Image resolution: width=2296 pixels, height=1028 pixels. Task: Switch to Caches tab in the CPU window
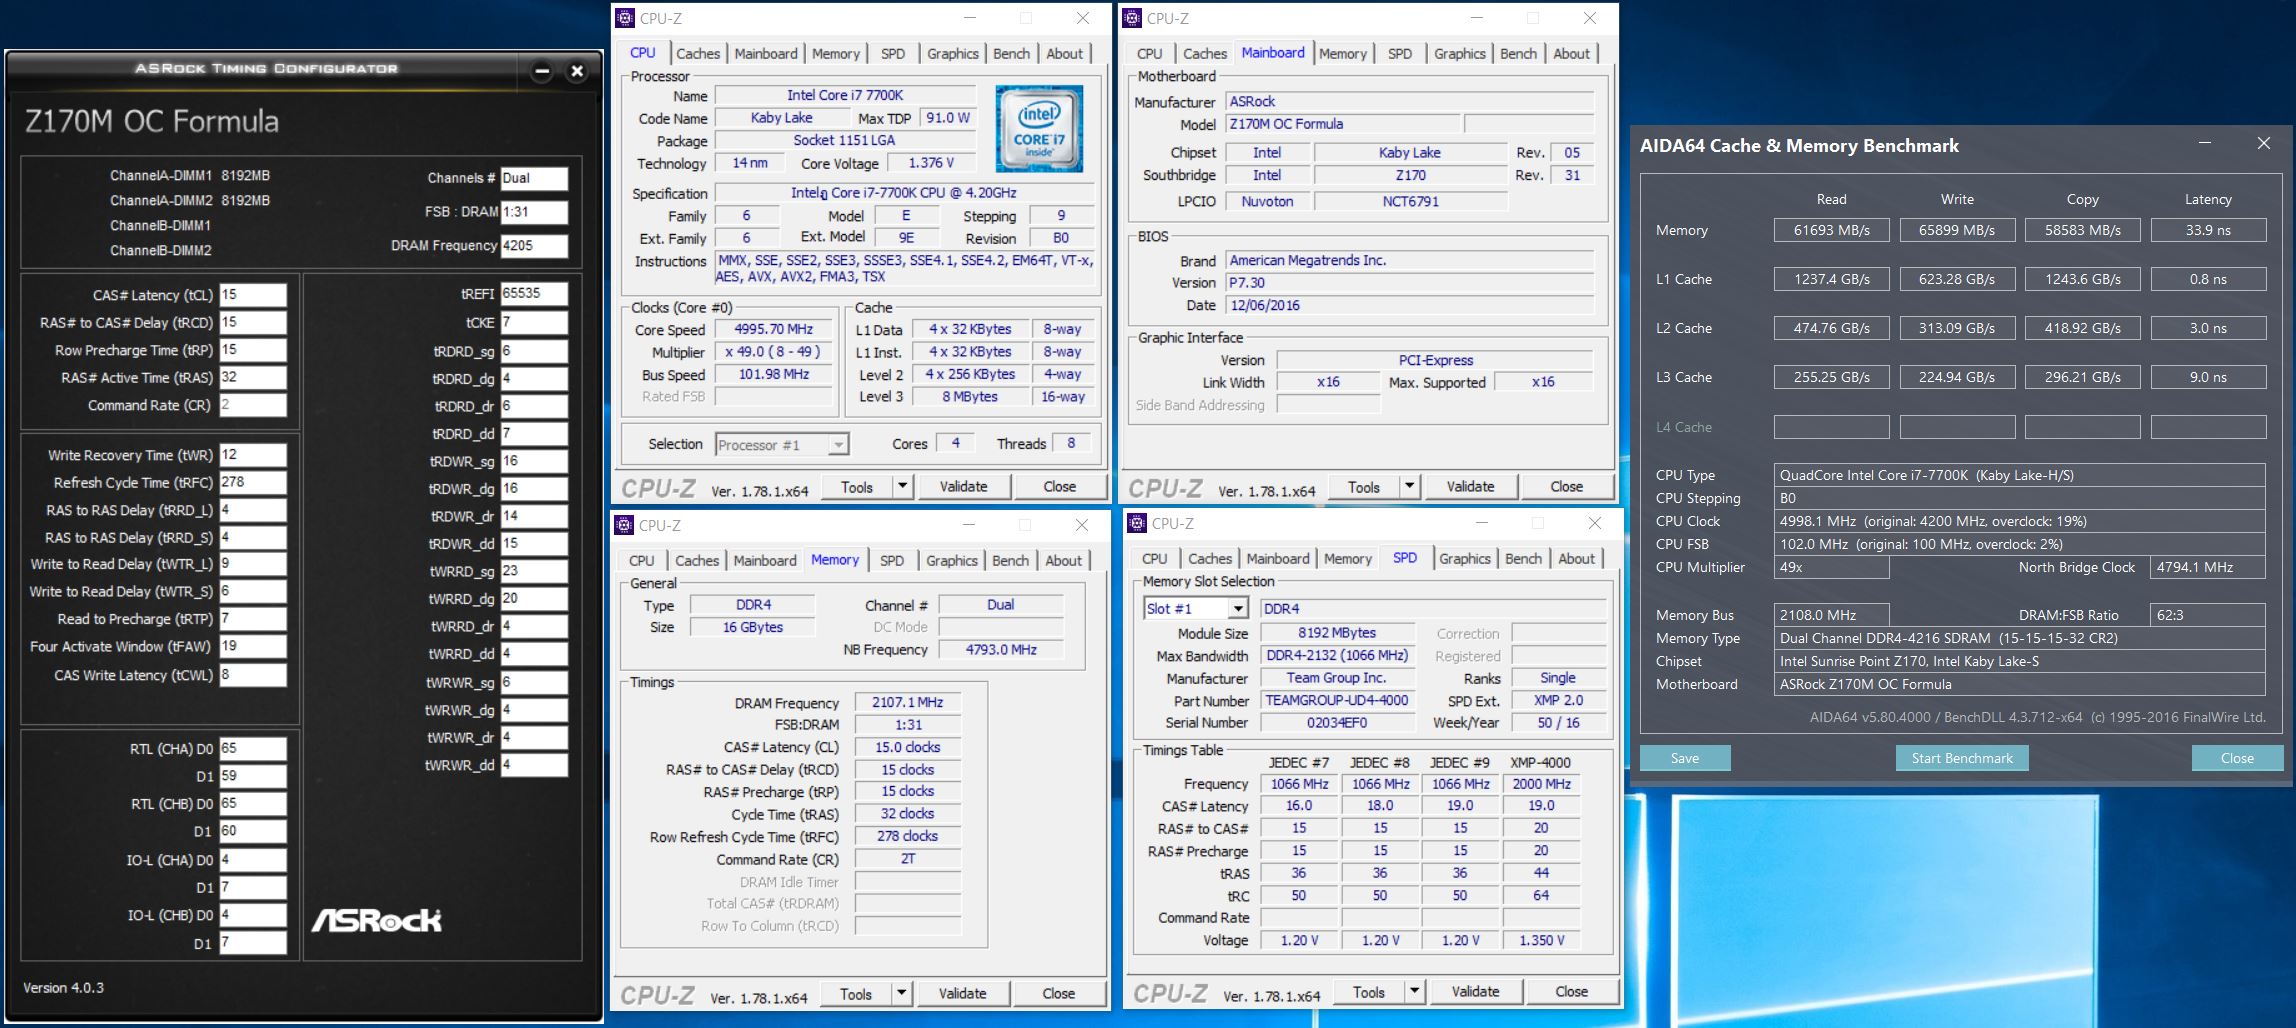pyautogui.click(x=697, y=54)
